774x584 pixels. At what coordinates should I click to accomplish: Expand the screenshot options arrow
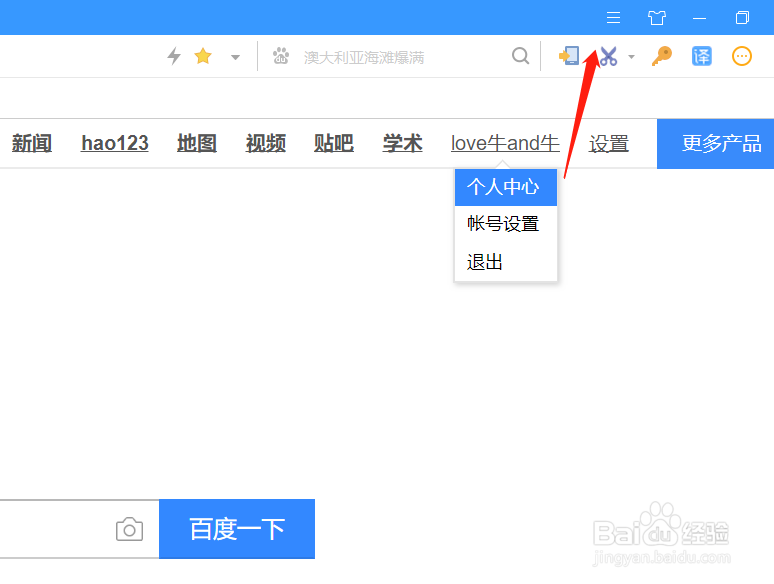point(631,57)
